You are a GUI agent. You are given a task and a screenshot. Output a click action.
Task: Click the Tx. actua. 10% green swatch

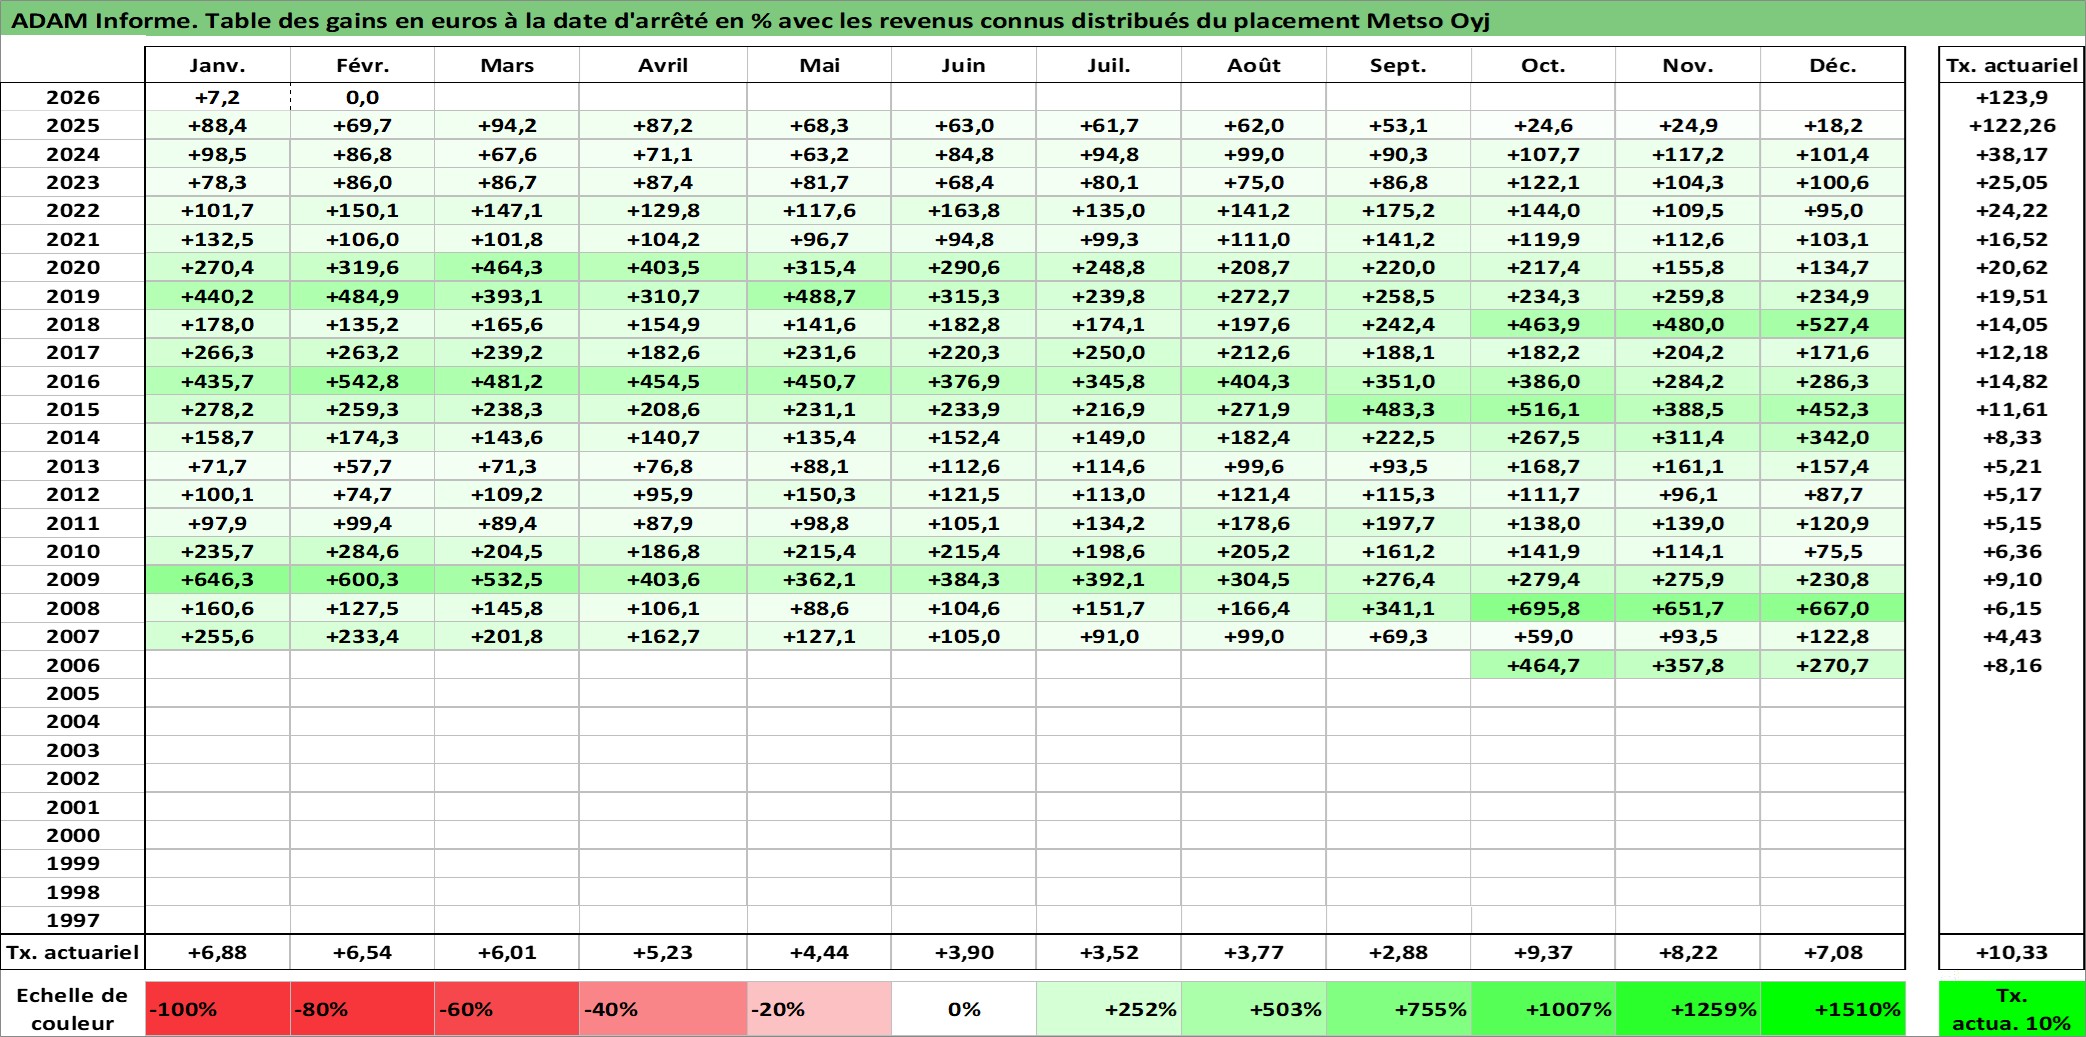tap(2012, 1009)
